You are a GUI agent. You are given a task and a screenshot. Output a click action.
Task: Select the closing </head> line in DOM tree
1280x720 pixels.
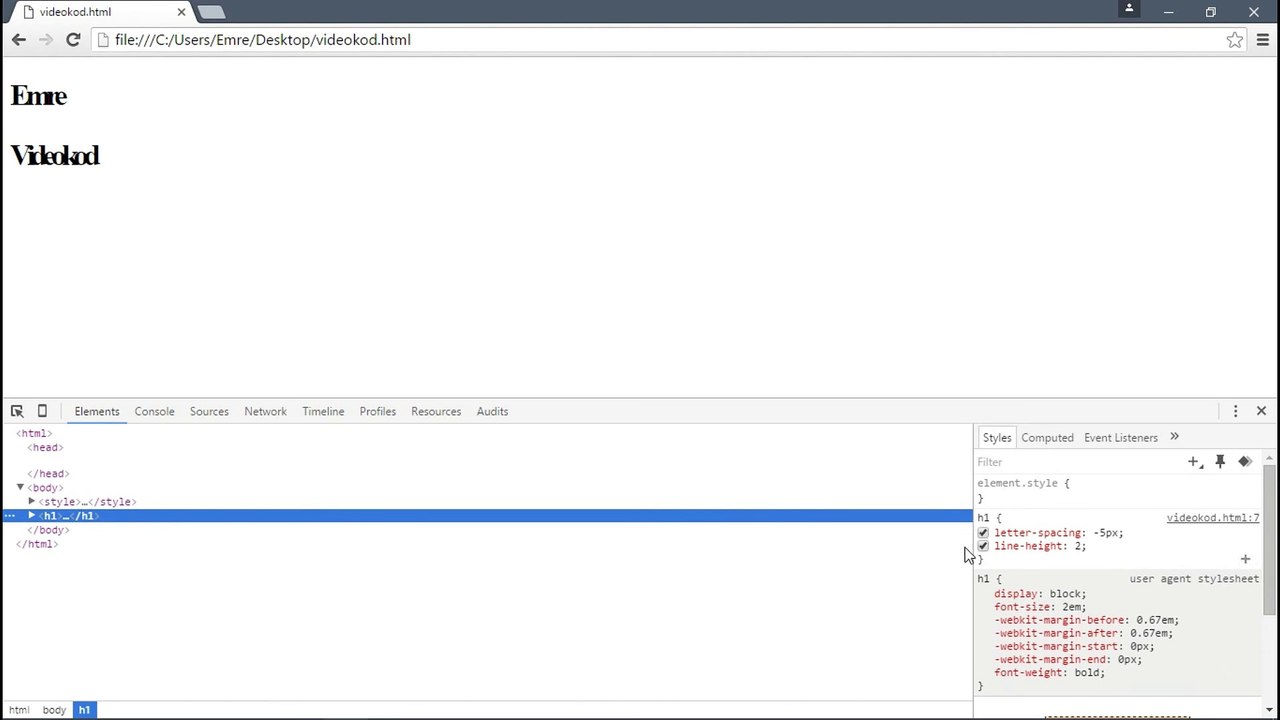click(x=48, y=474)
